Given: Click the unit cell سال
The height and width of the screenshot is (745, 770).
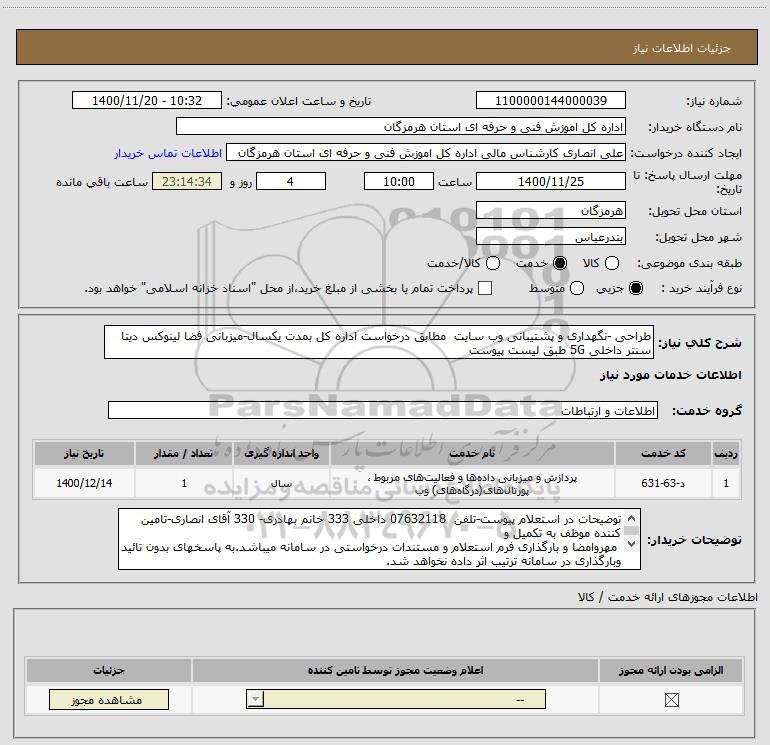Looking at the screenshot, I should [x=281, y=483].
